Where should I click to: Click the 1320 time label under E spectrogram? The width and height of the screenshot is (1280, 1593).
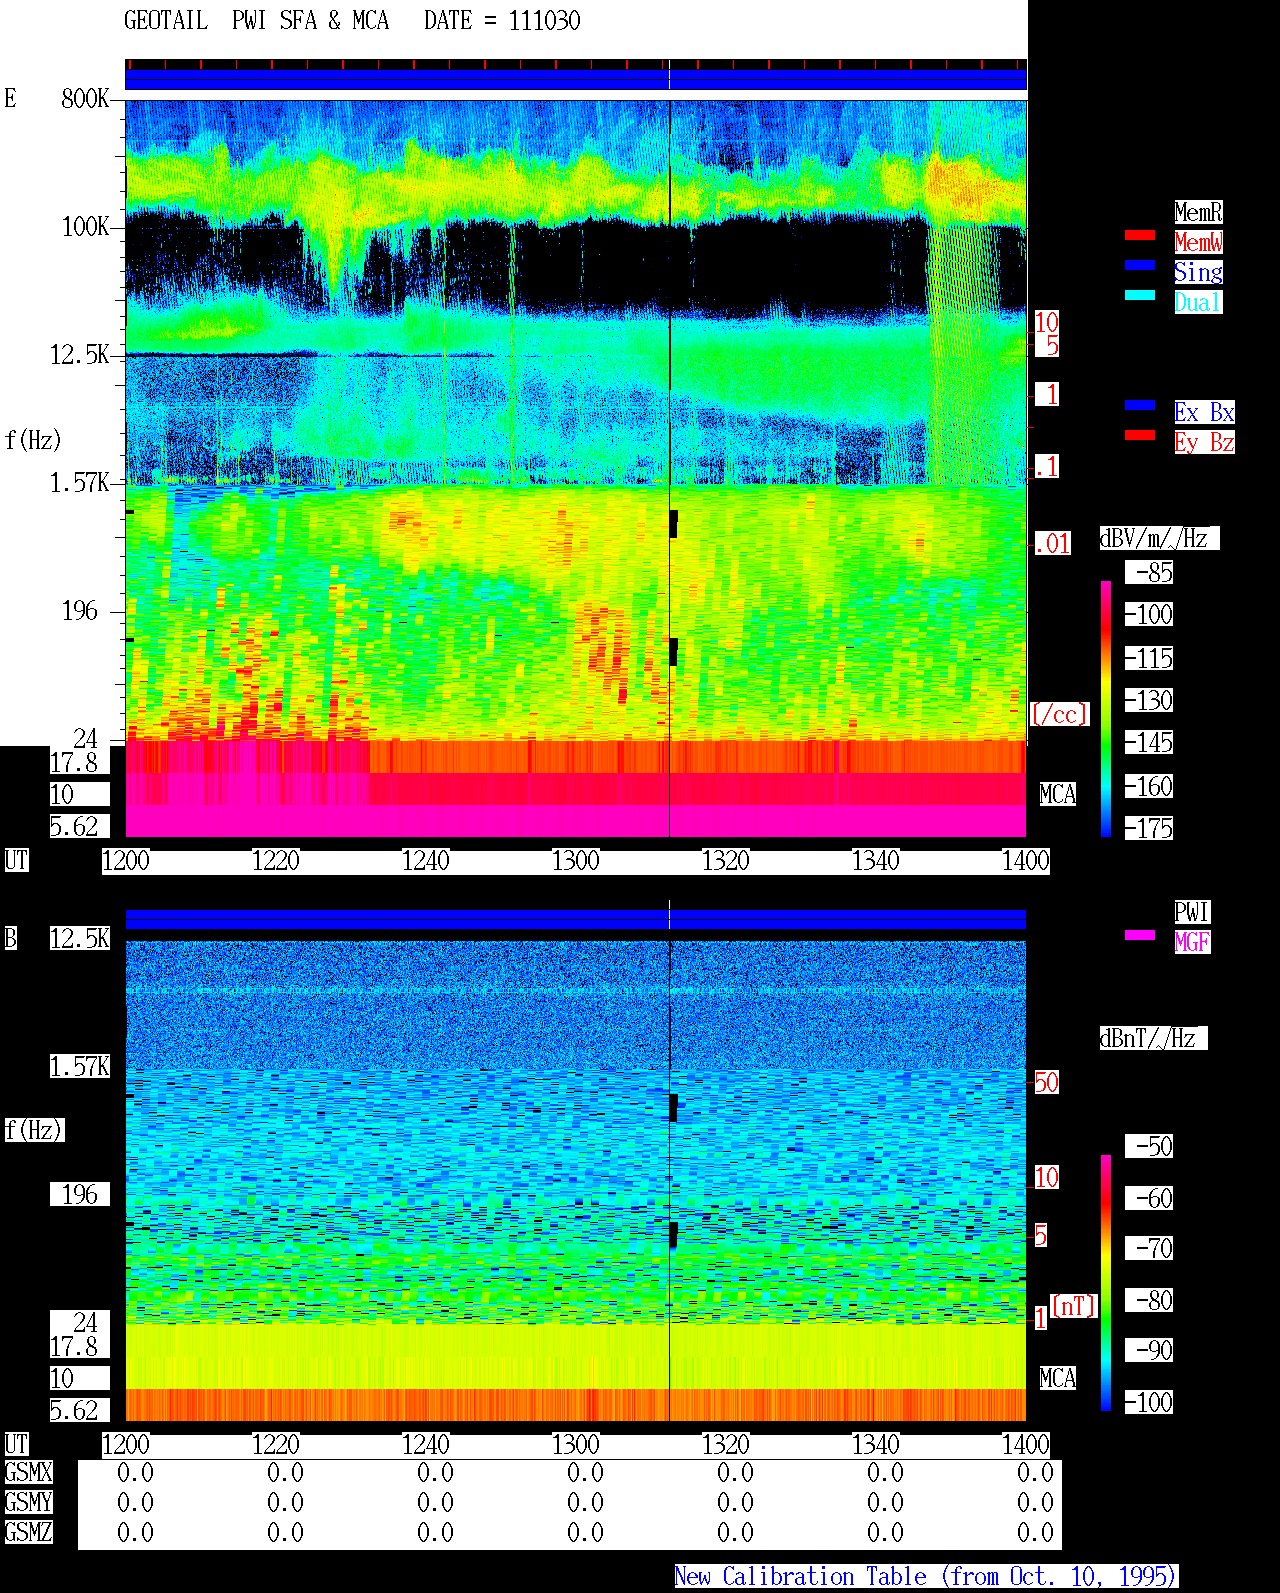tap(725, 861)
